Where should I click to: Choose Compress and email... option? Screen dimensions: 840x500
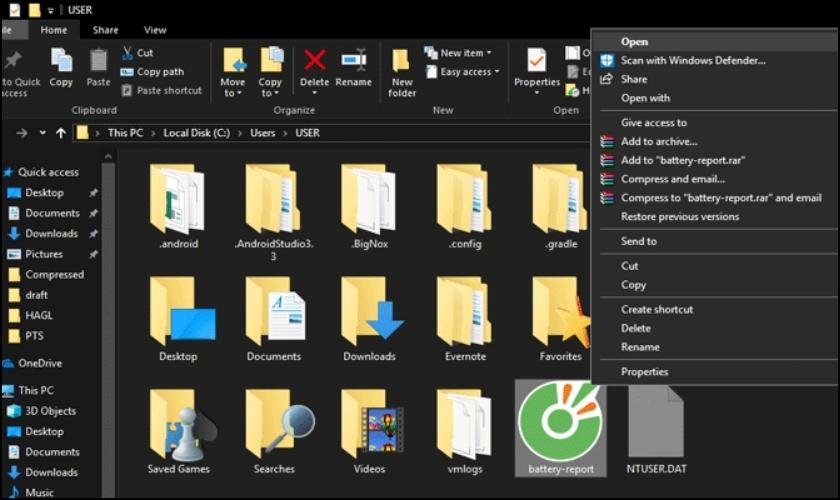coord(715,179)
